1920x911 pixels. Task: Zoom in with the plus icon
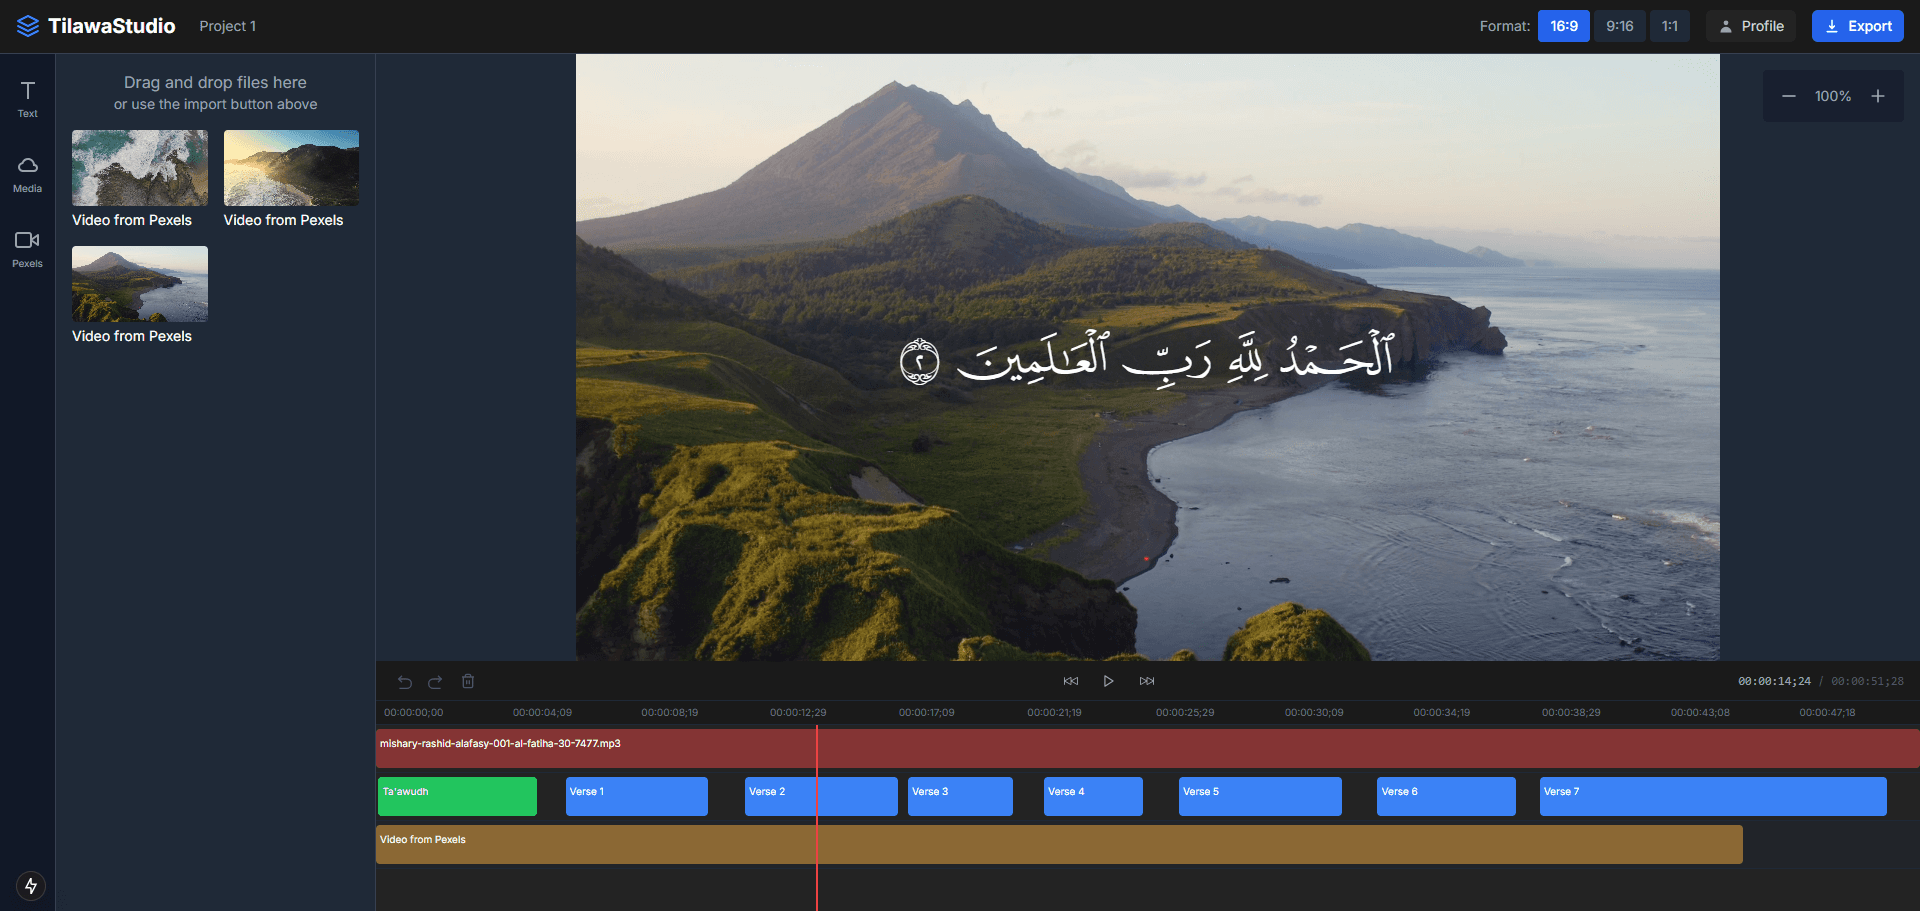pos(1877,96)
